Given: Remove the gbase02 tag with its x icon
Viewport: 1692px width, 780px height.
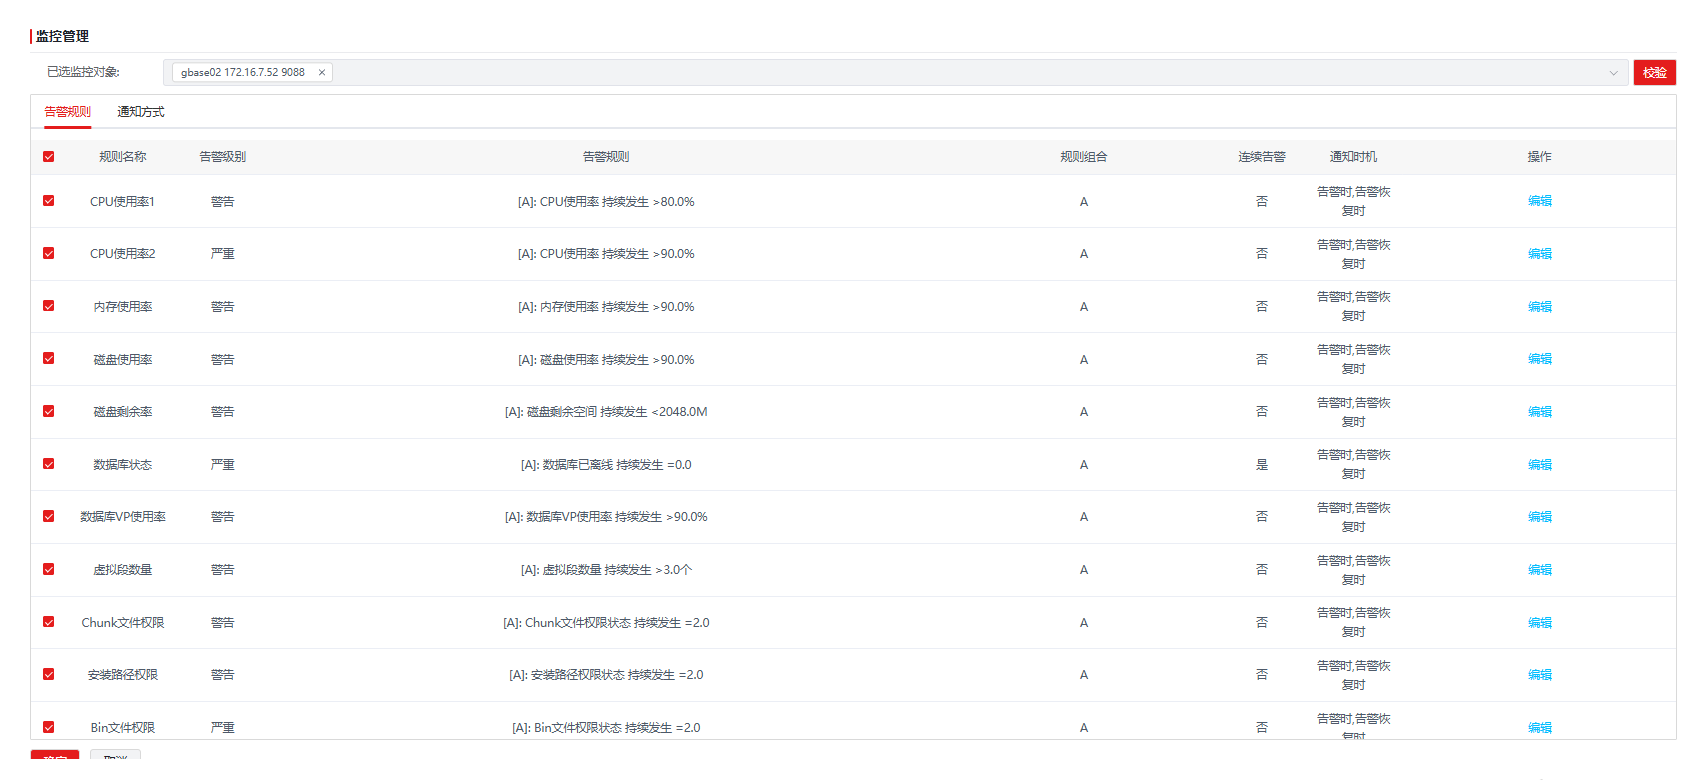Looking at the screenshot, I should (x=321, y=72).
